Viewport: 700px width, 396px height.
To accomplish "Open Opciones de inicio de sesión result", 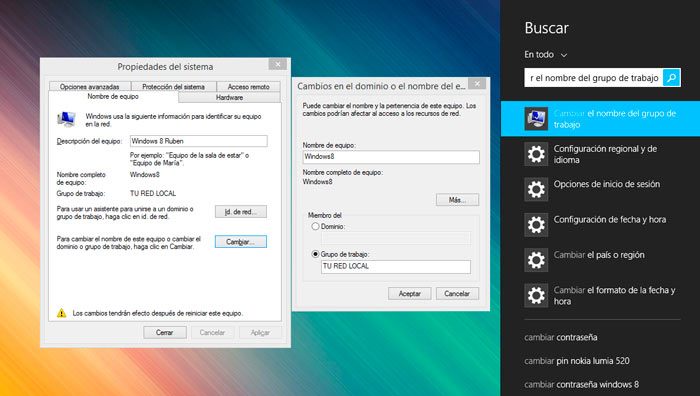I will (600, 189).
